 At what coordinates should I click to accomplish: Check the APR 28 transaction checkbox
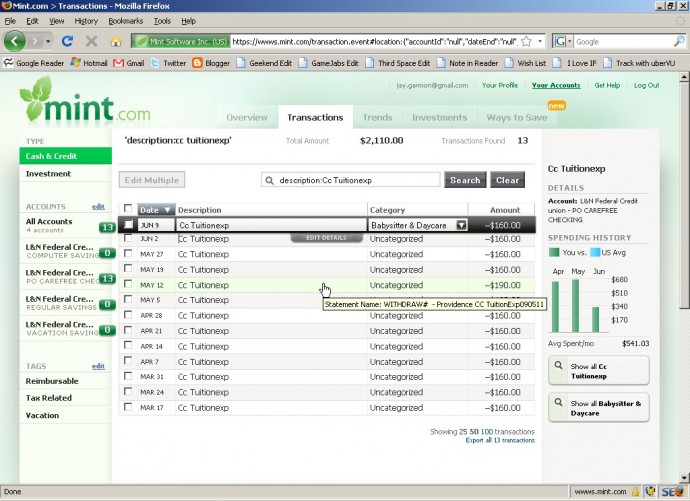pos(128,315)
